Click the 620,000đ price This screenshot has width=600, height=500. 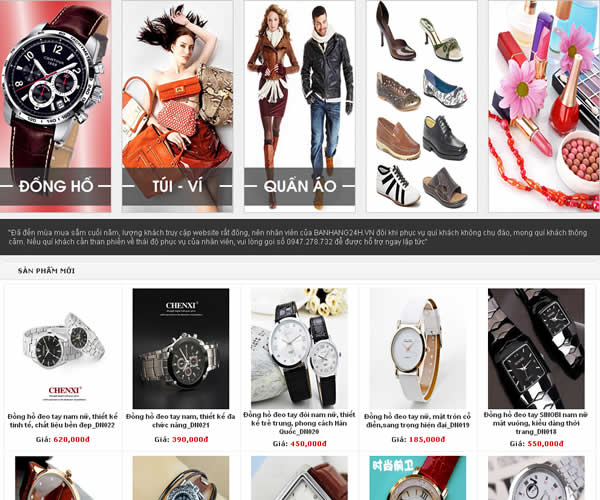(x=72, y=439)
